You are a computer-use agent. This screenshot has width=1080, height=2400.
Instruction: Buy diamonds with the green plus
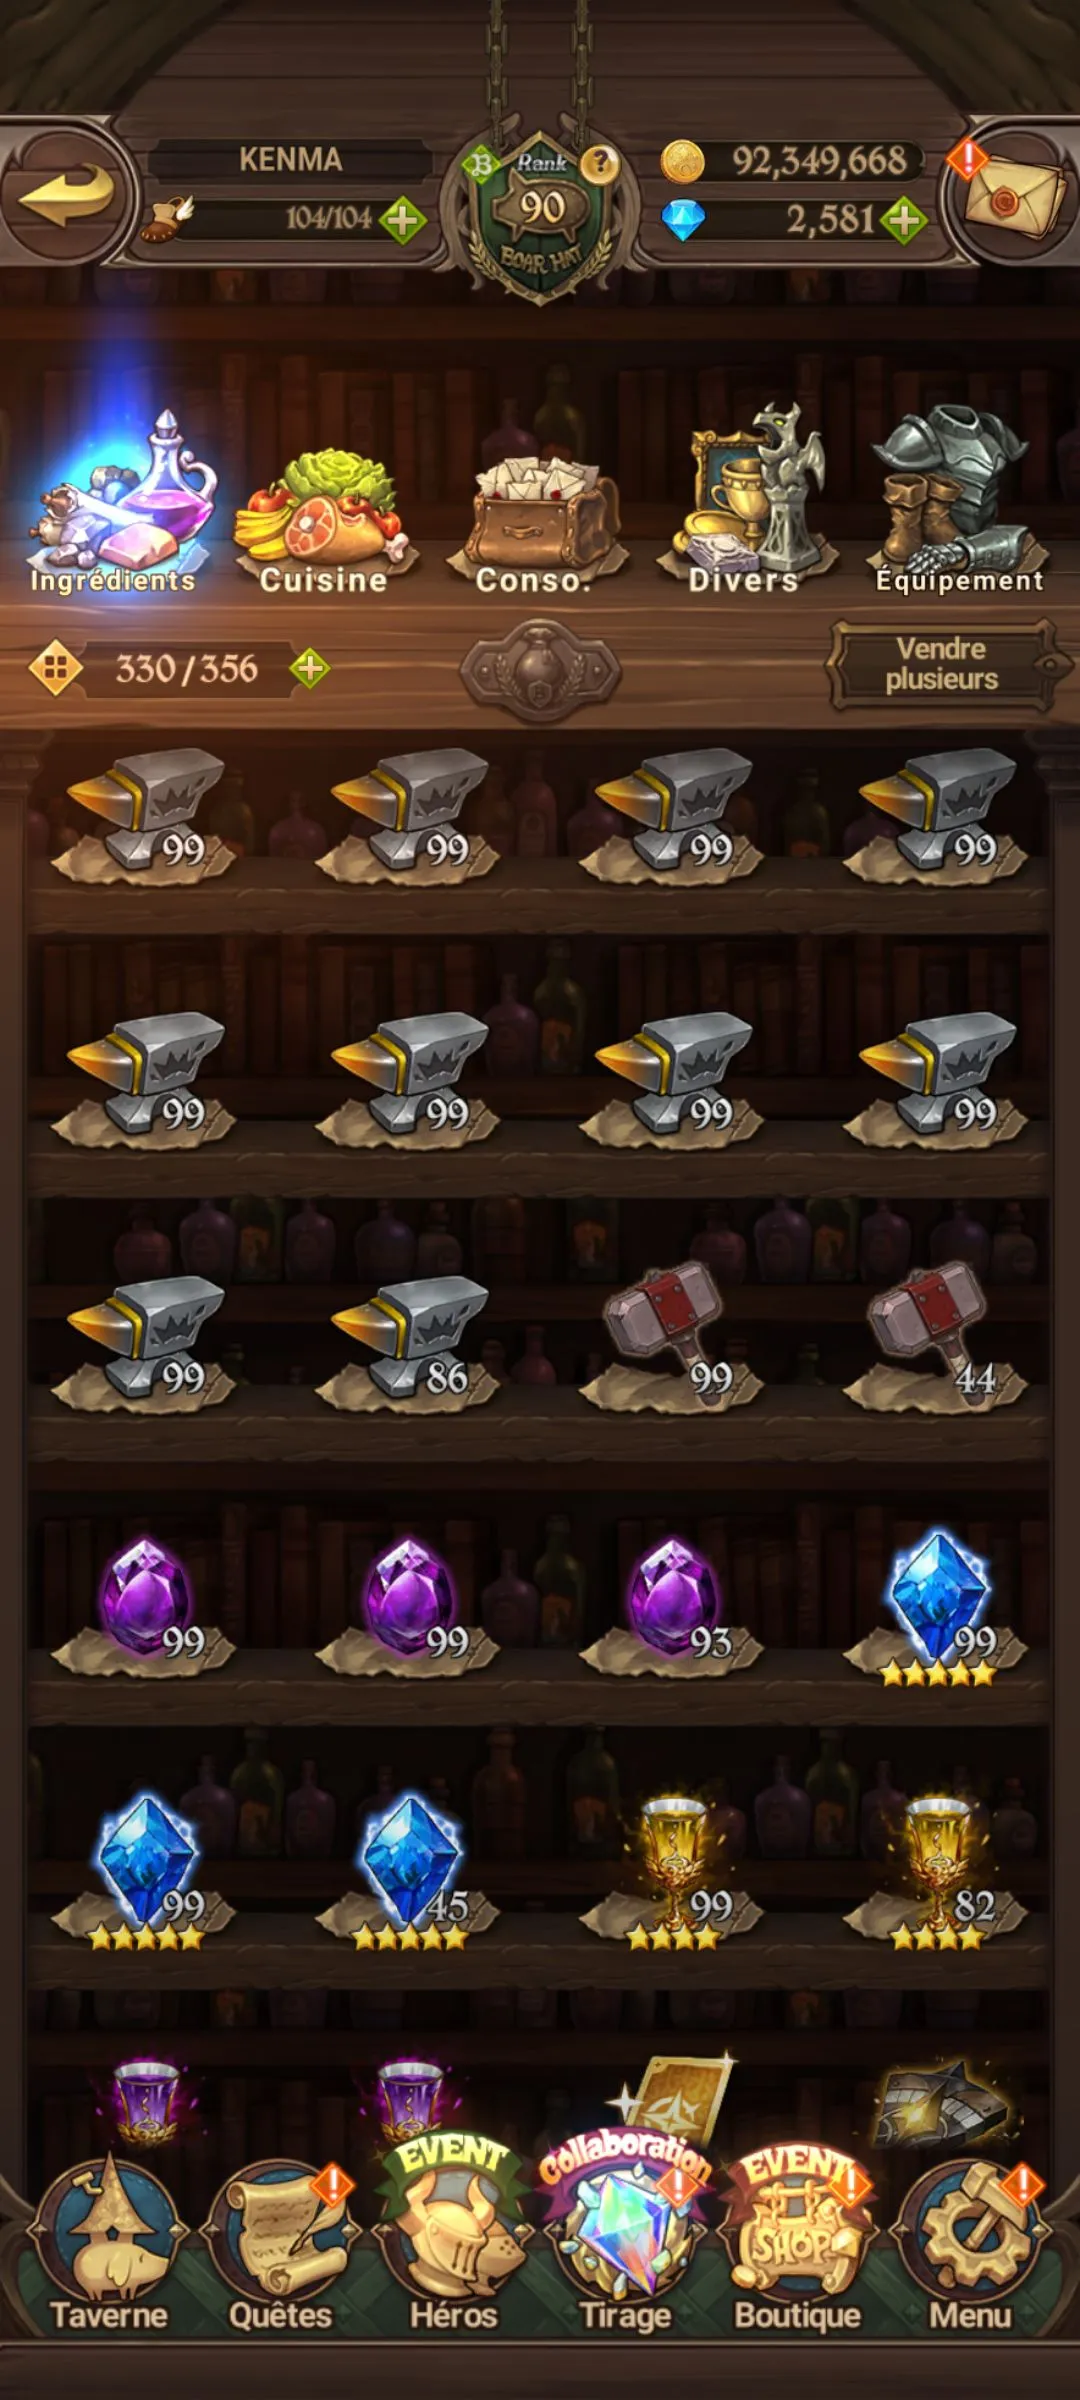(905, 220)
